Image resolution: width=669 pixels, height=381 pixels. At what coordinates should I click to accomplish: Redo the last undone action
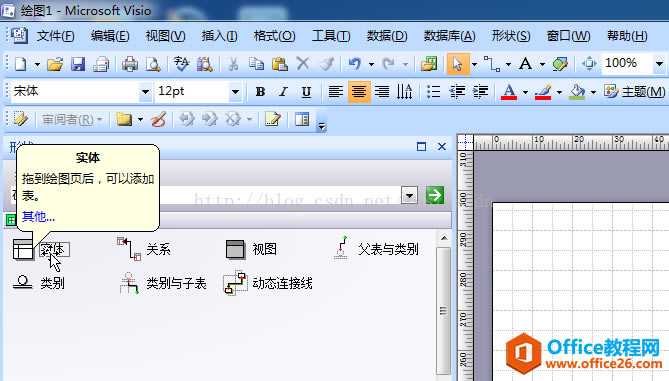[x=388, y=64]
